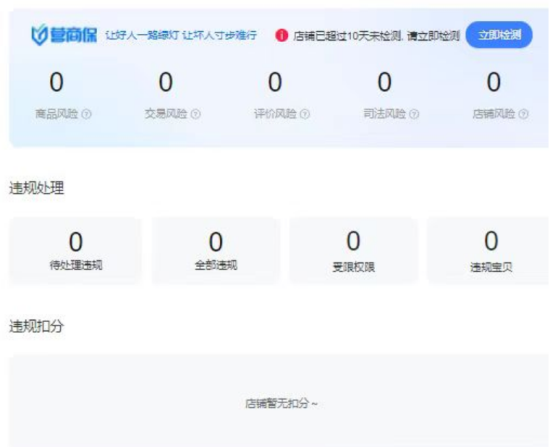
Task: Open help icon next to 司法风险
Action: pyautogui.click(x=414, y=114)
